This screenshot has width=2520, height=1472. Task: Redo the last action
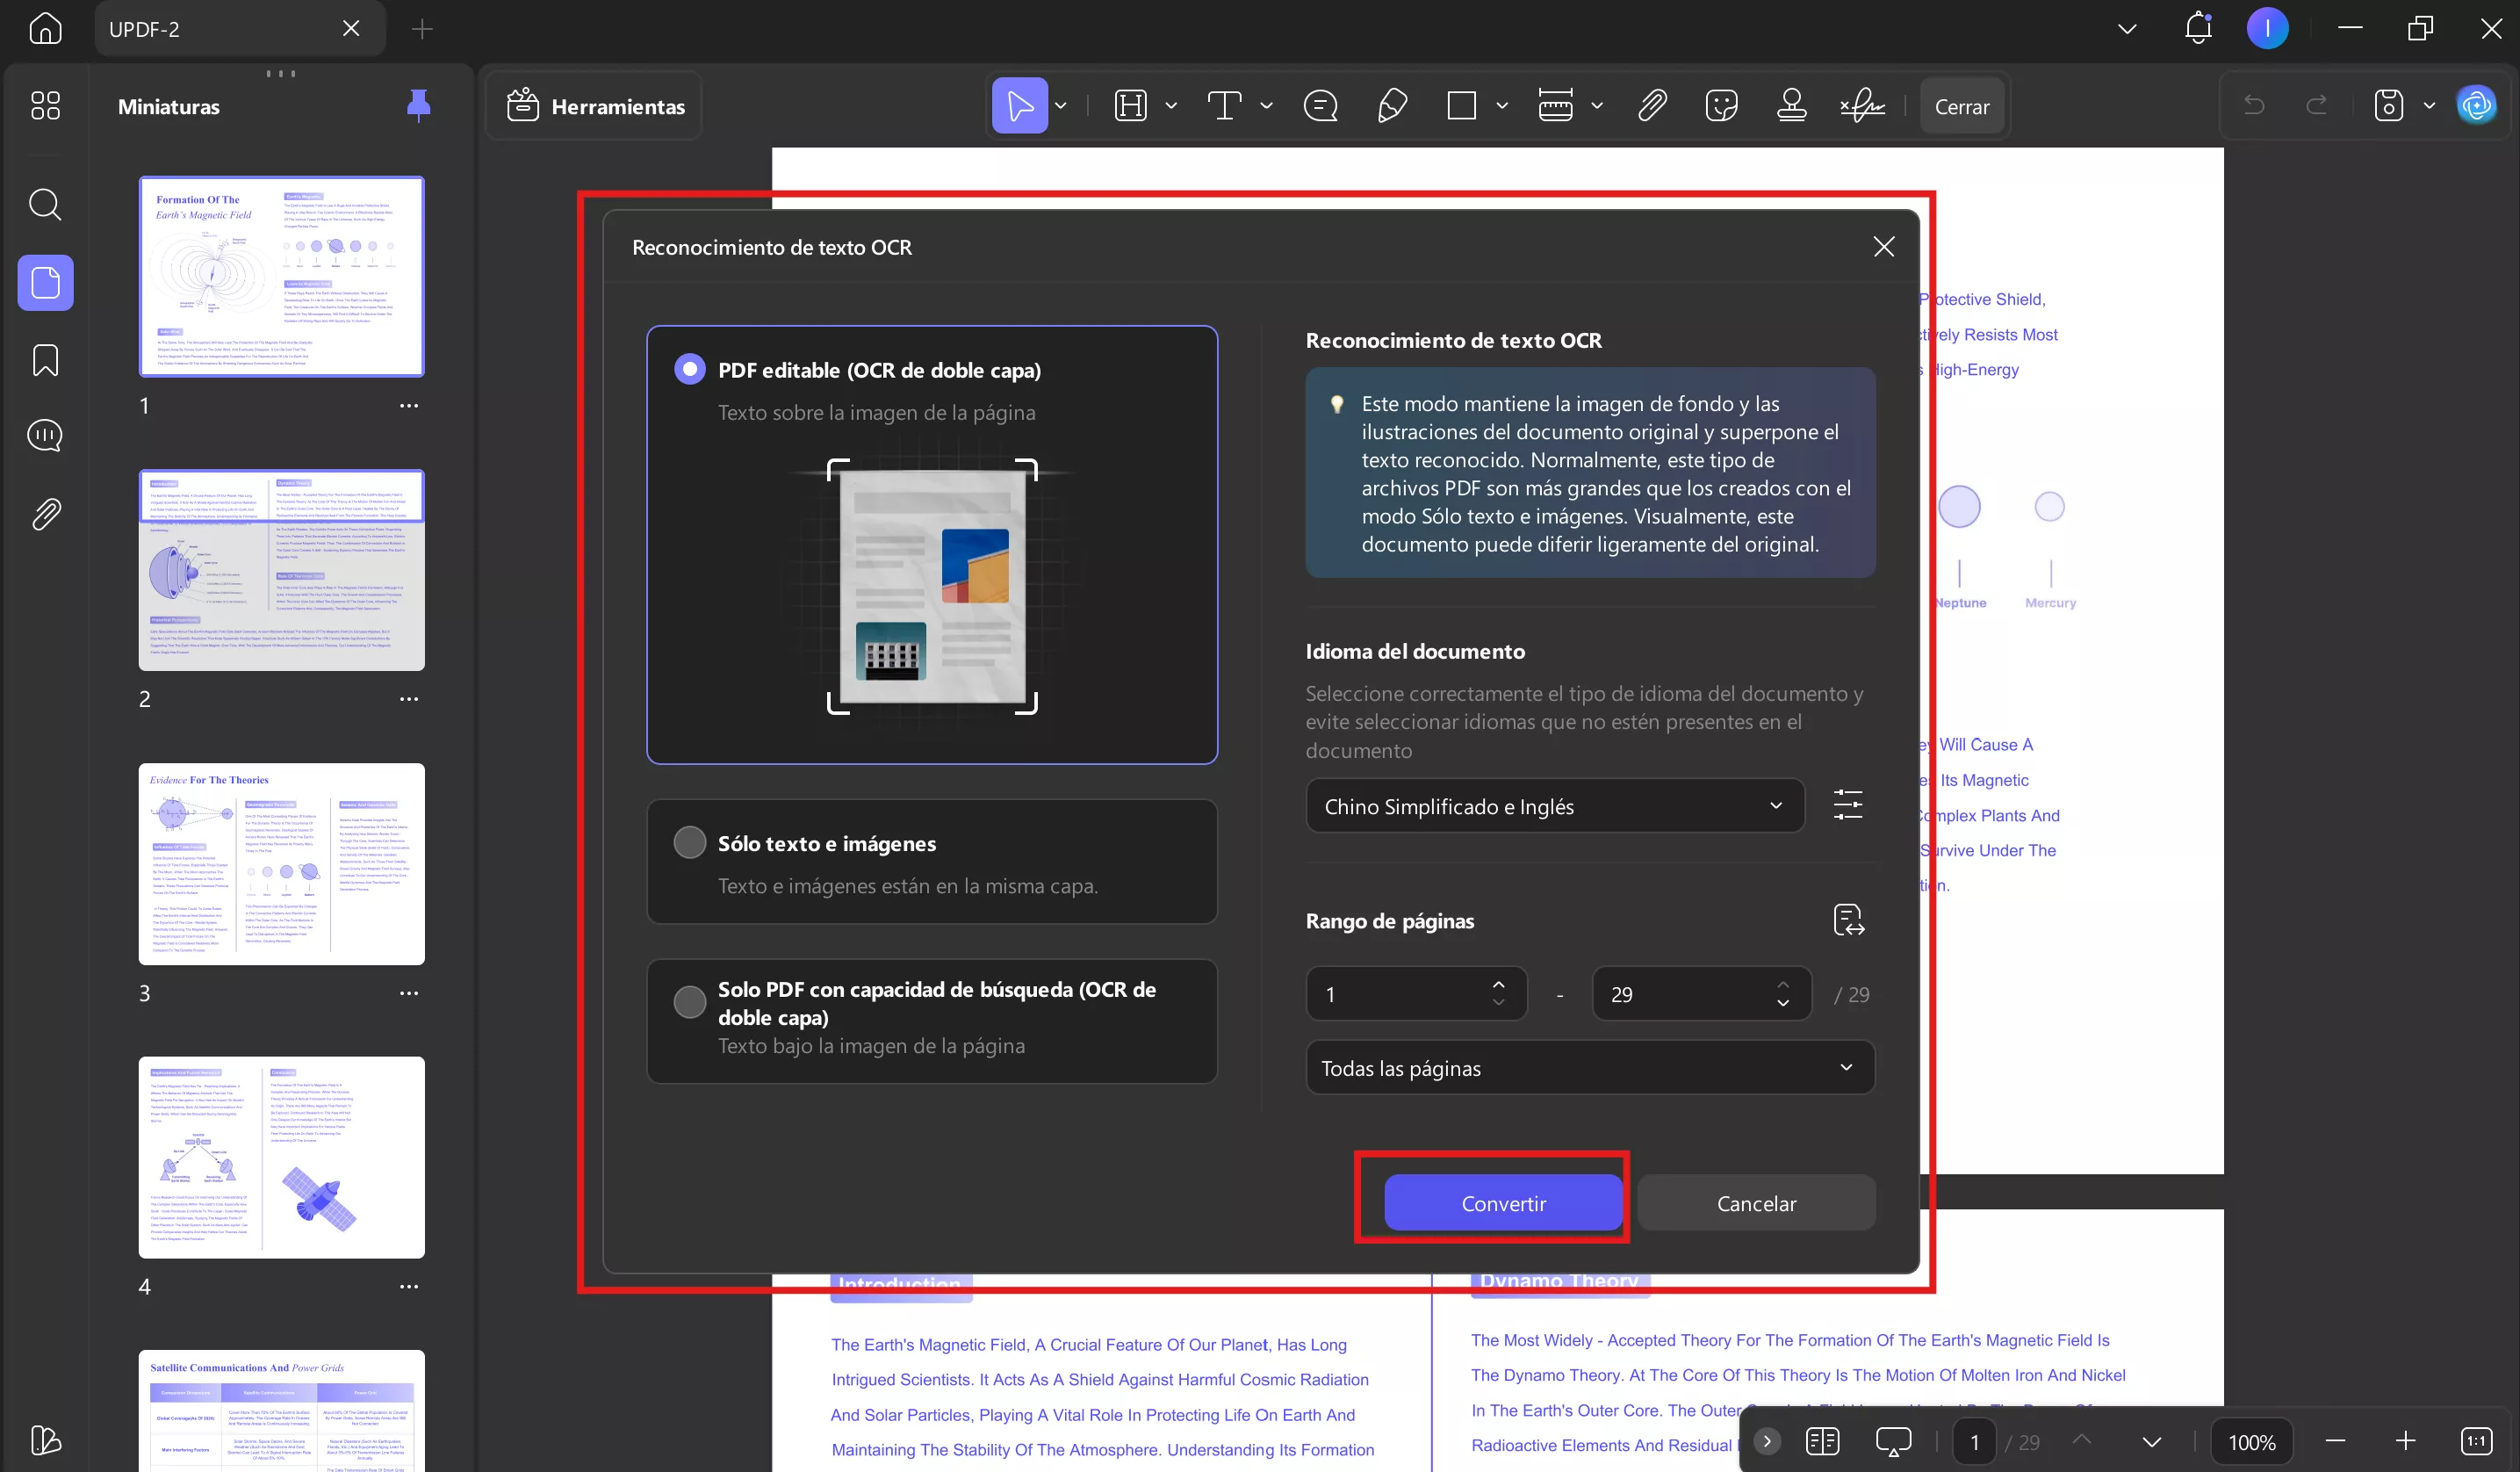tap(2317, 105)
